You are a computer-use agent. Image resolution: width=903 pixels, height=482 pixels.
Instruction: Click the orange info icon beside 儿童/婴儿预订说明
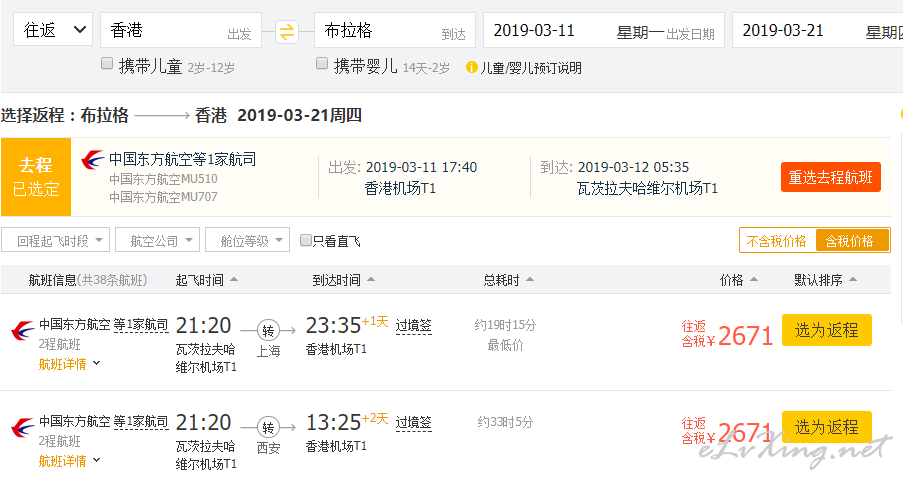pyautogui.click(x=471, y=68)
